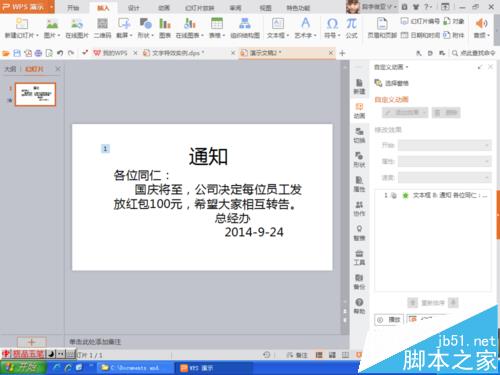
Task: Open the Tools (工具) sidebar panel
Action: 359,258
